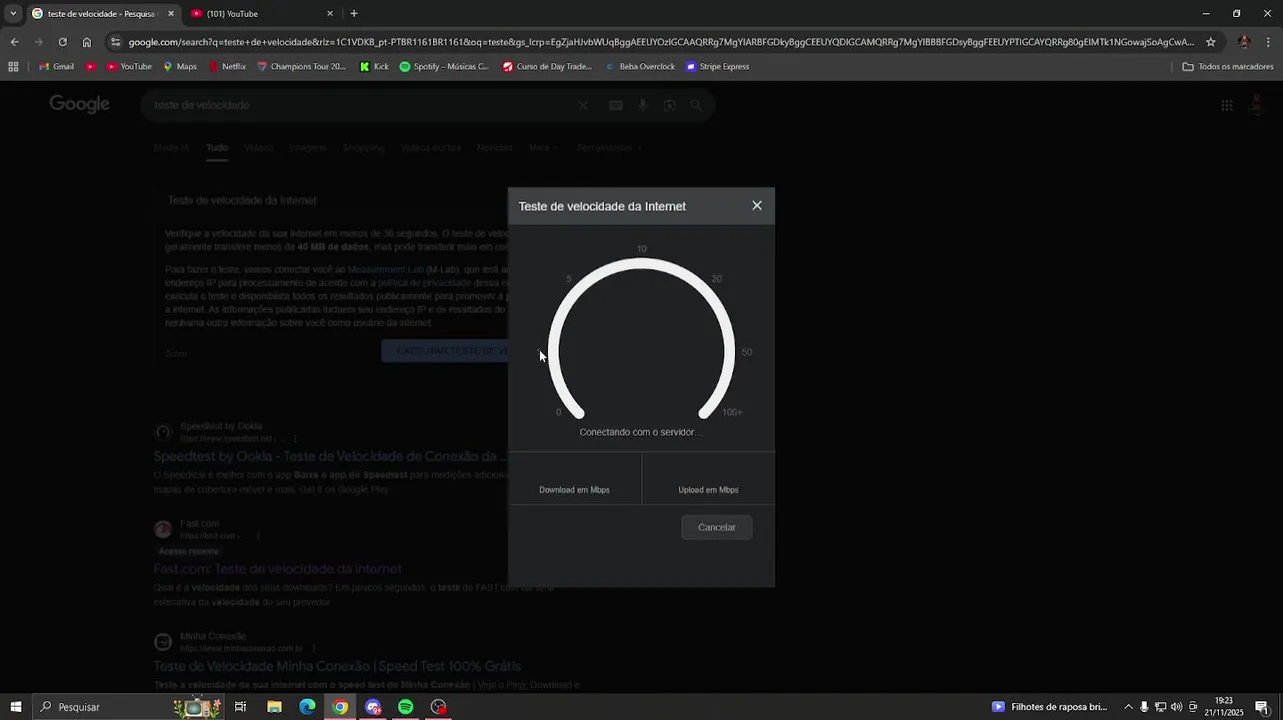Open the Champions Tour bookmark
1283x720 pixels.
[x=301, y=67]
